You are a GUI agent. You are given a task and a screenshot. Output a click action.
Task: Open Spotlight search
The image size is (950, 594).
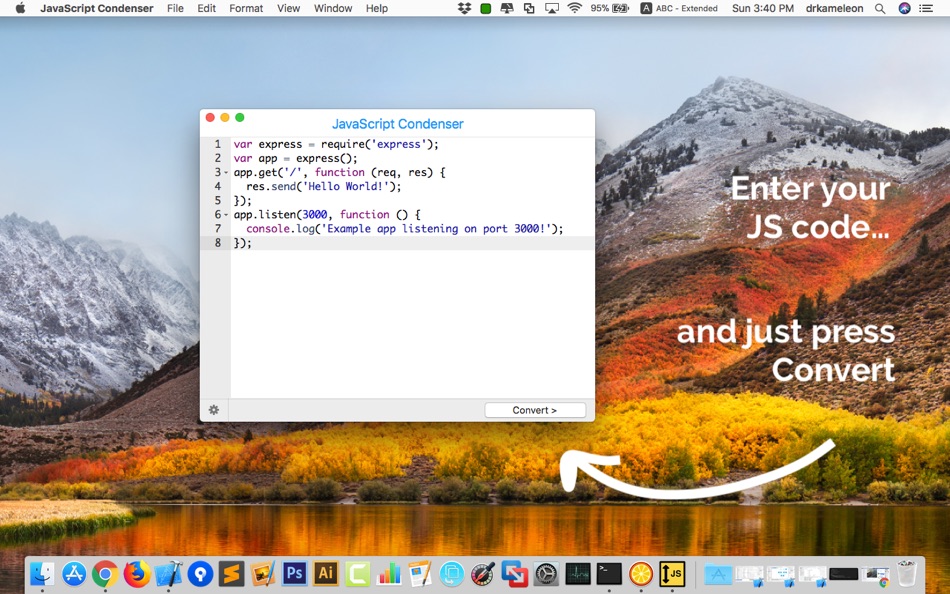[880, 8]
